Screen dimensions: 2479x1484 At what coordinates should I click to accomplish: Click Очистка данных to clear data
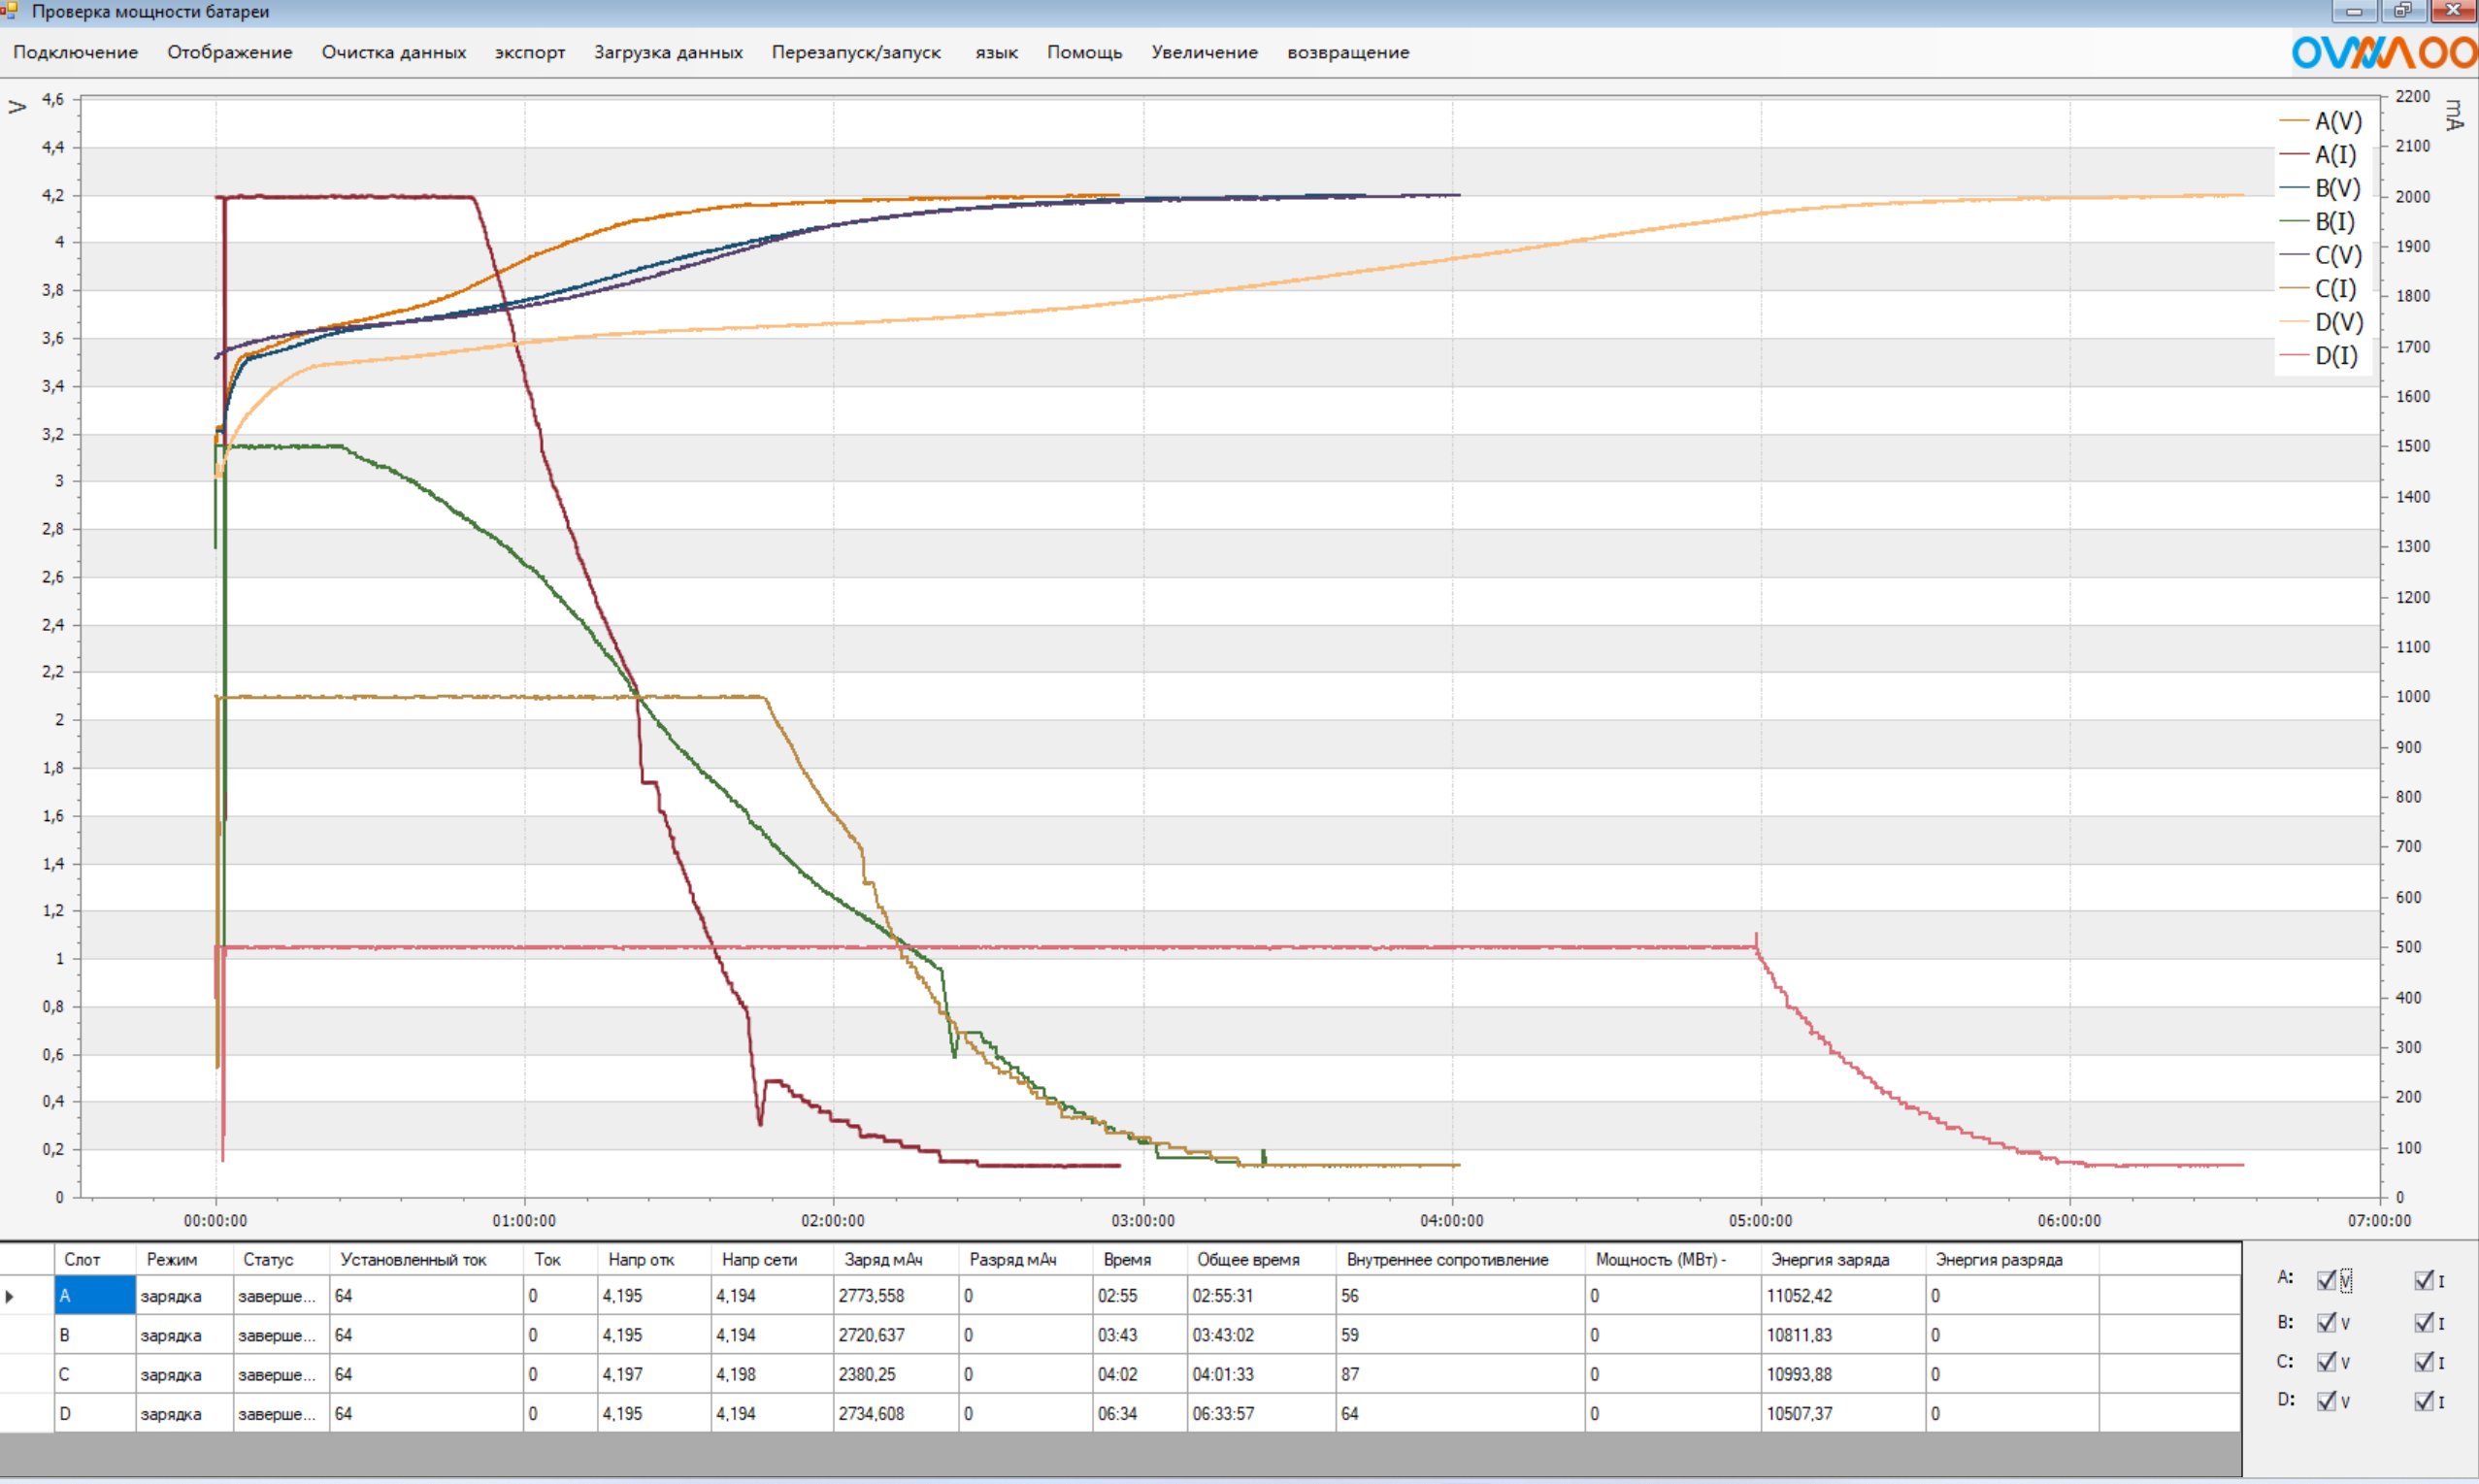point(393,52)
